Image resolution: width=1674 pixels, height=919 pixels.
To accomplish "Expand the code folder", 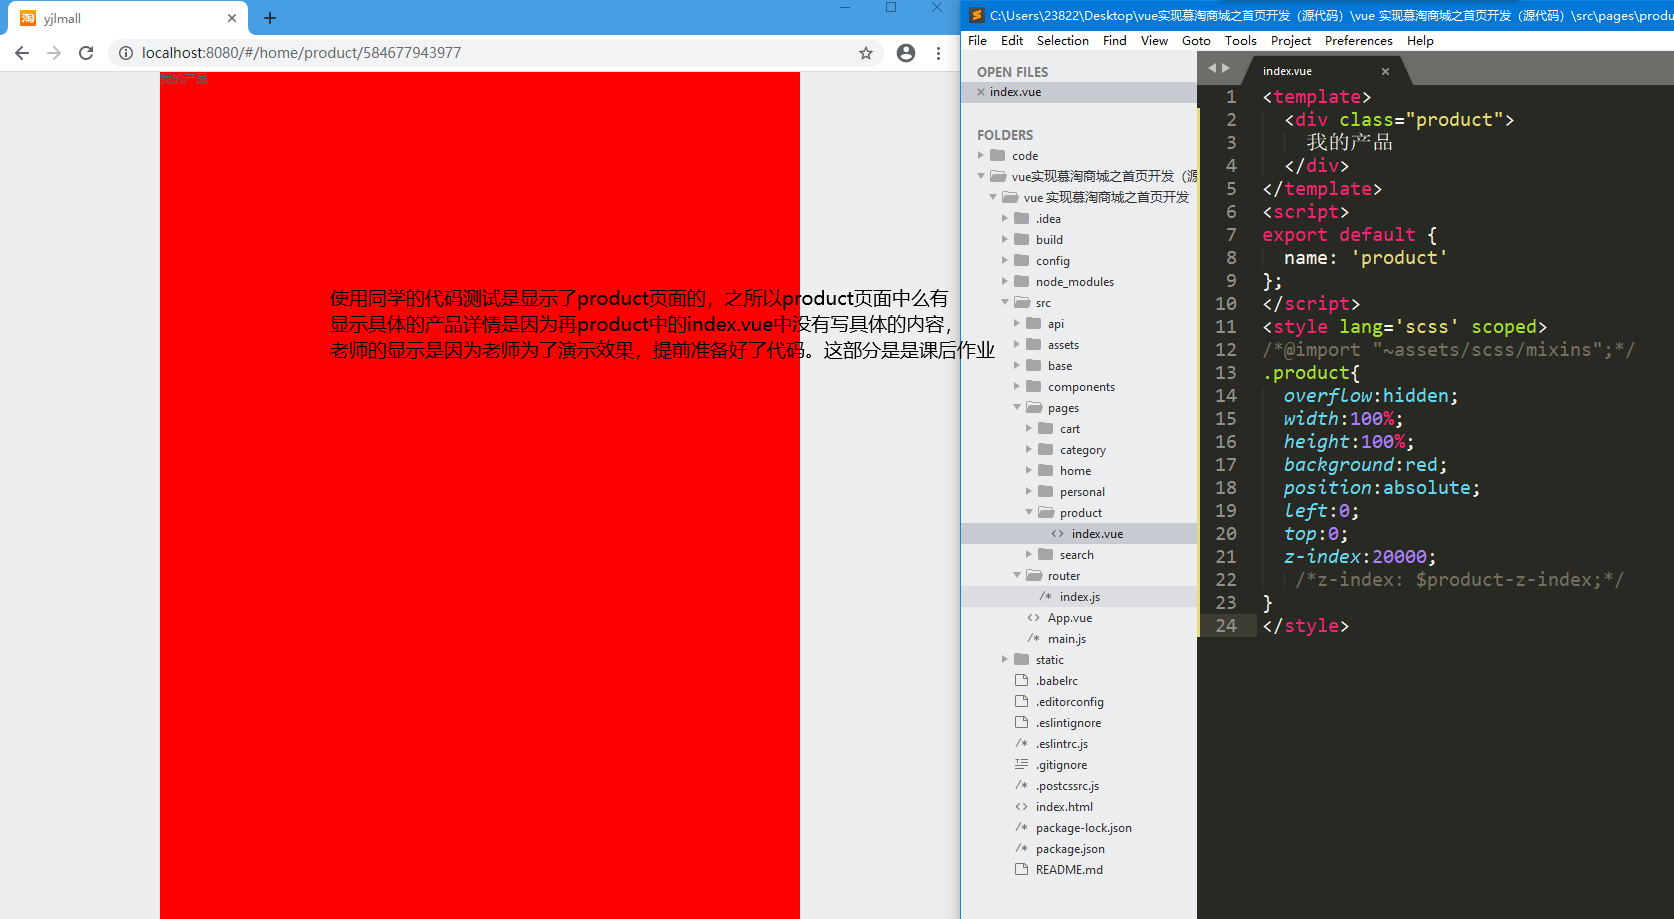I will (981, 155).
